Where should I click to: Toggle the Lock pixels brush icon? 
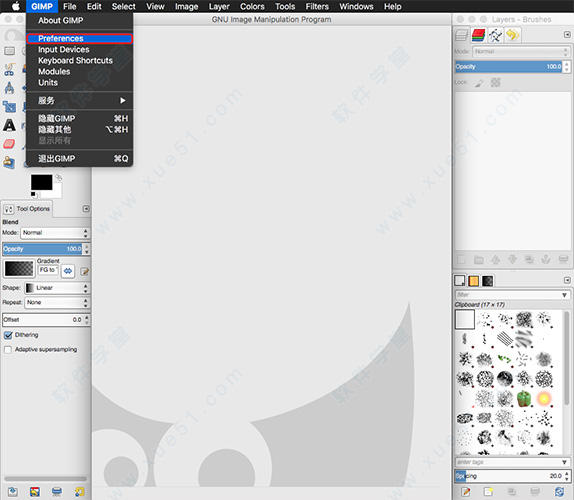[479, 83]
